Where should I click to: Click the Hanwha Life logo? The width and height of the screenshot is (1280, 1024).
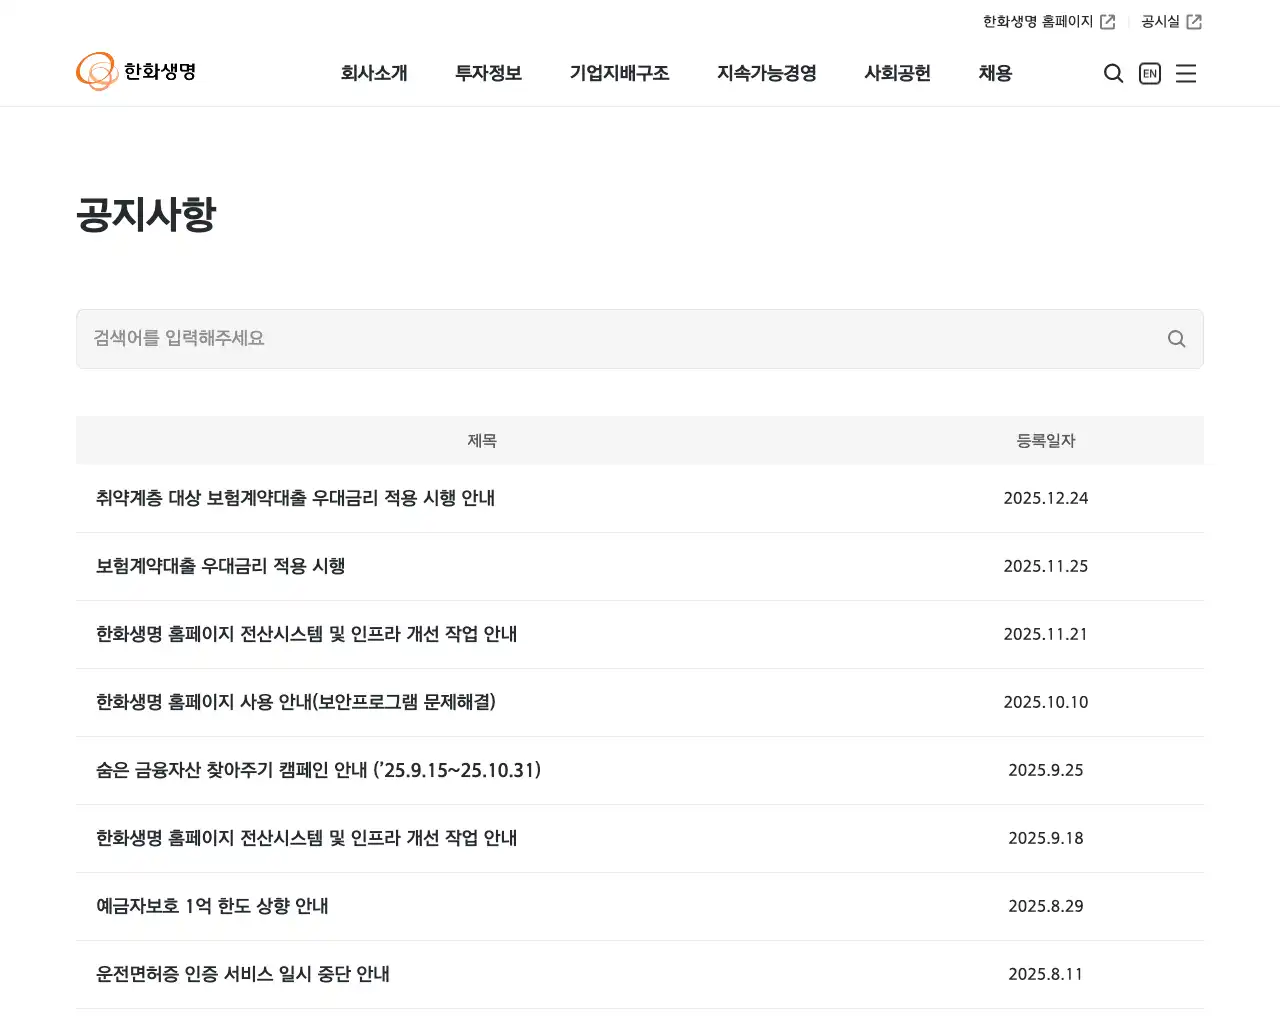pyautogui.click(x=136, y=71)
